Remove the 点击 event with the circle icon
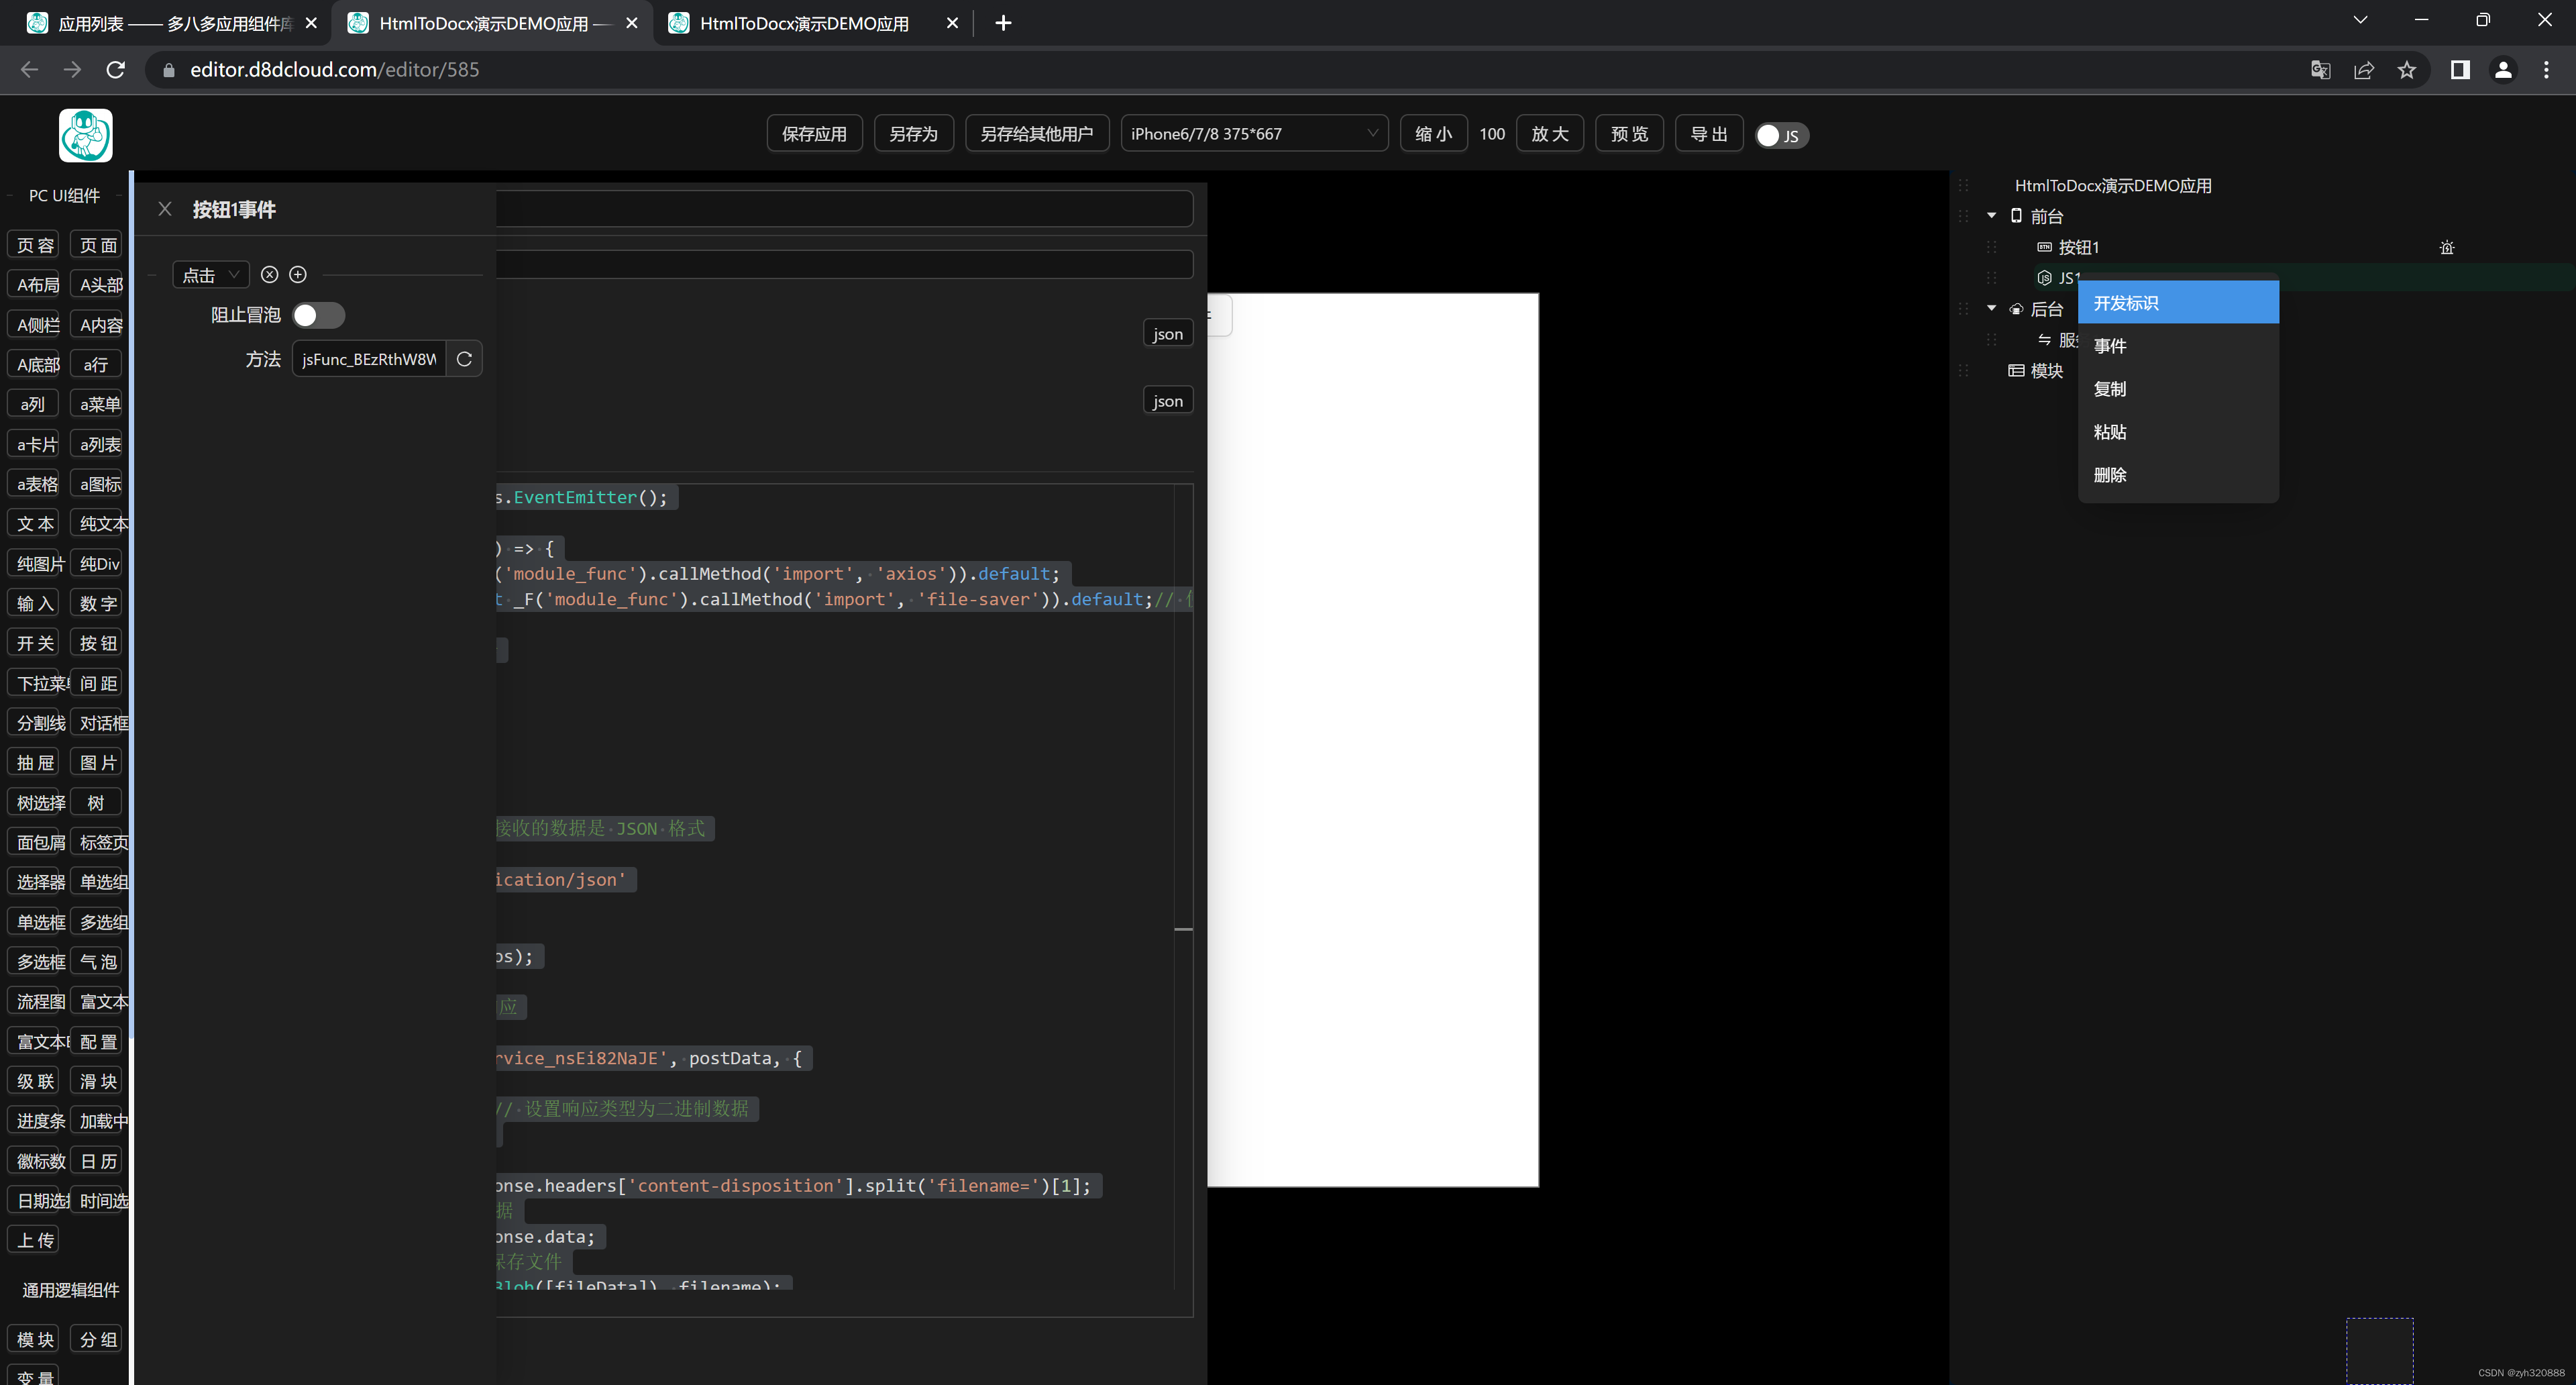The height and width of the screenshot is (1385, 2576). [x=269, y=274]
